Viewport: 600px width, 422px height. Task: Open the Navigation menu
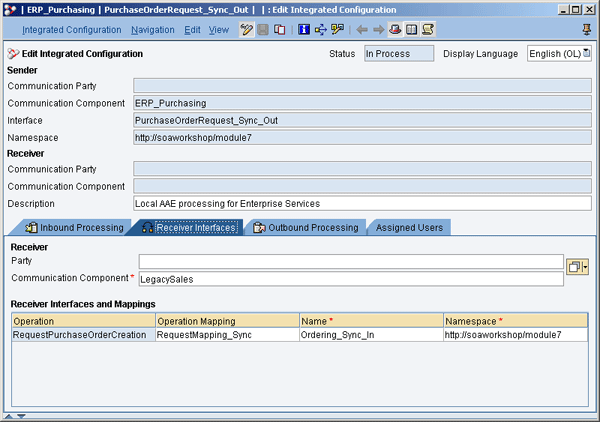[x=152, y=30]
